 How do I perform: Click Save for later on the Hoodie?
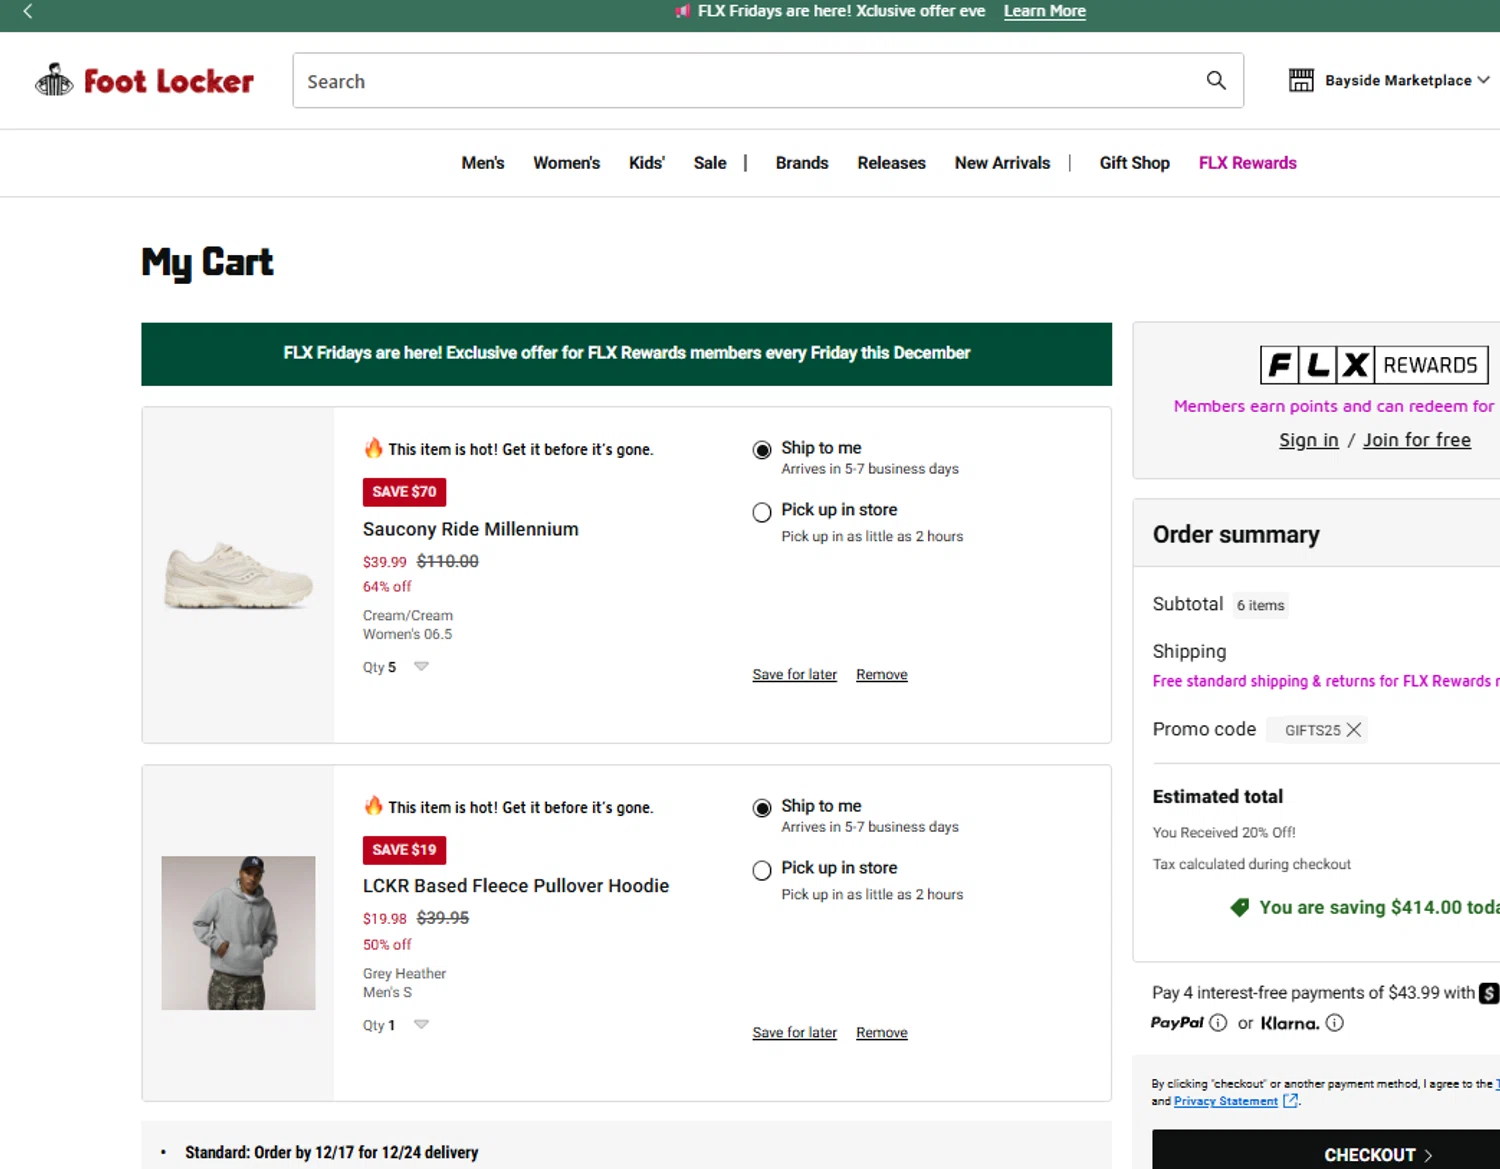point(794,1033)
